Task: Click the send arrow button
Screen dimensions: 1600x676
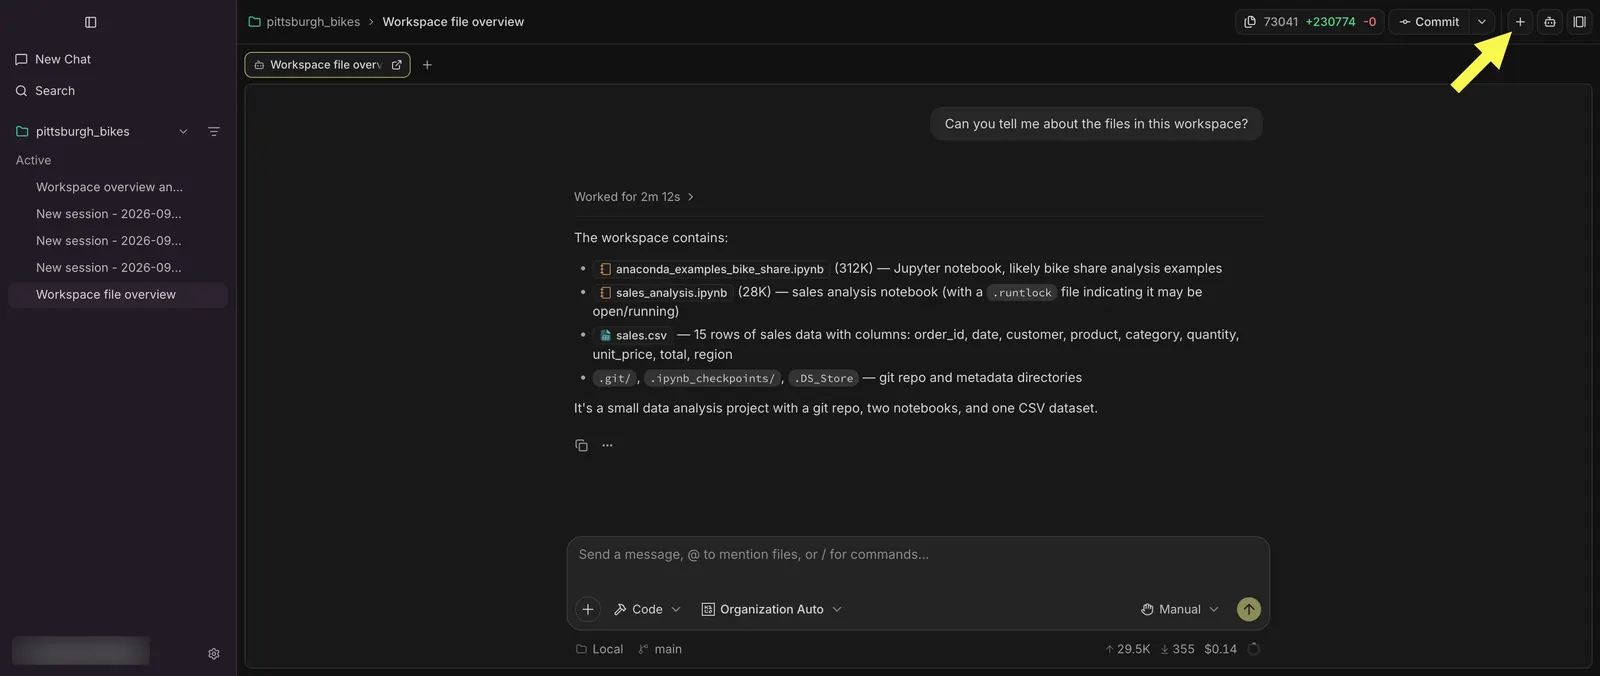Action: pos(1249,609)
